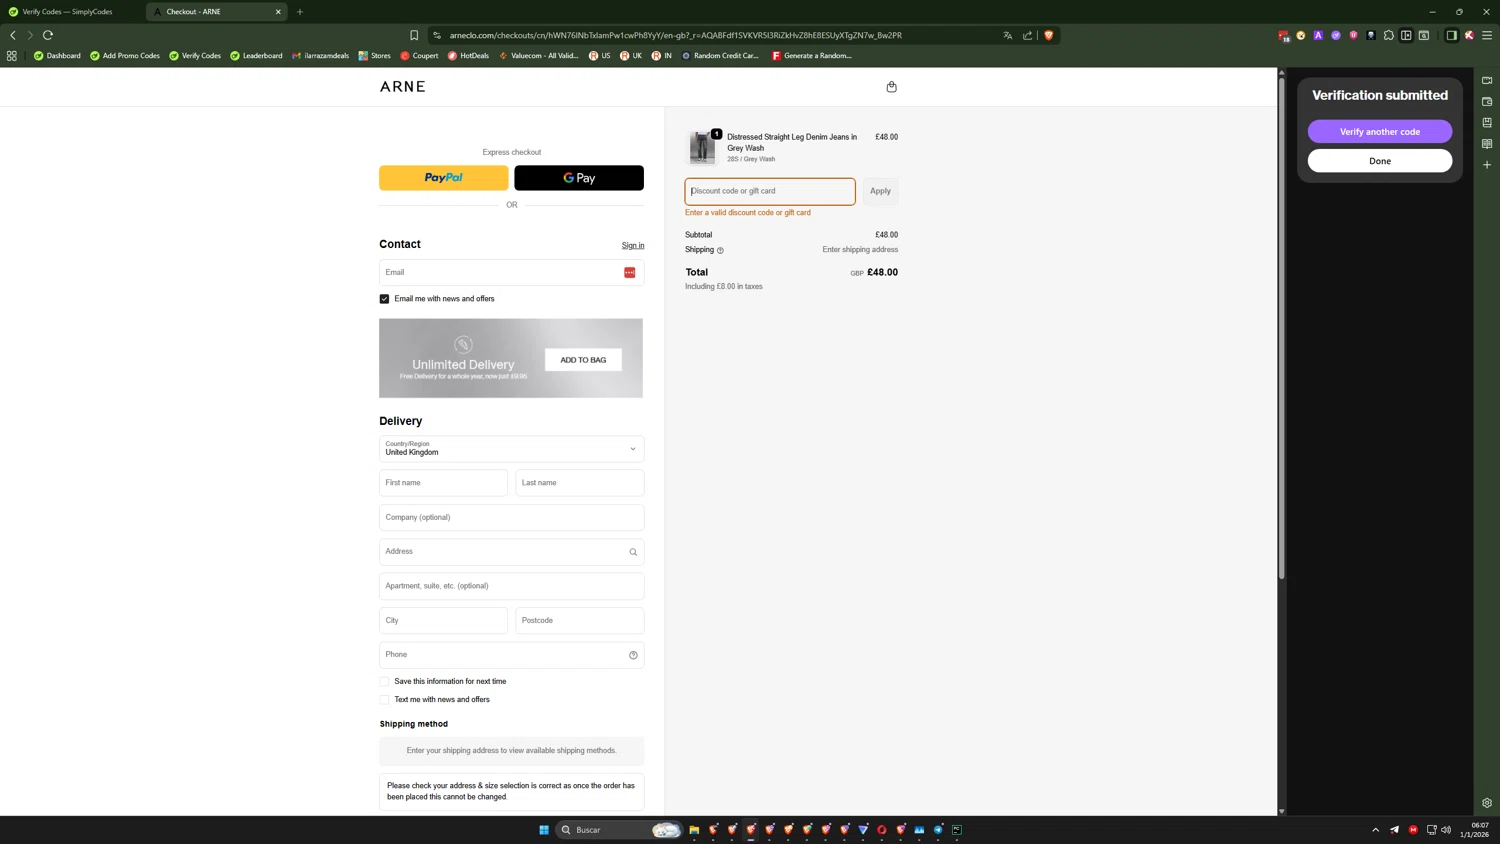1500x844 pixels.
Task: Open the HotDeals bookmark
Action: (468, 56)
